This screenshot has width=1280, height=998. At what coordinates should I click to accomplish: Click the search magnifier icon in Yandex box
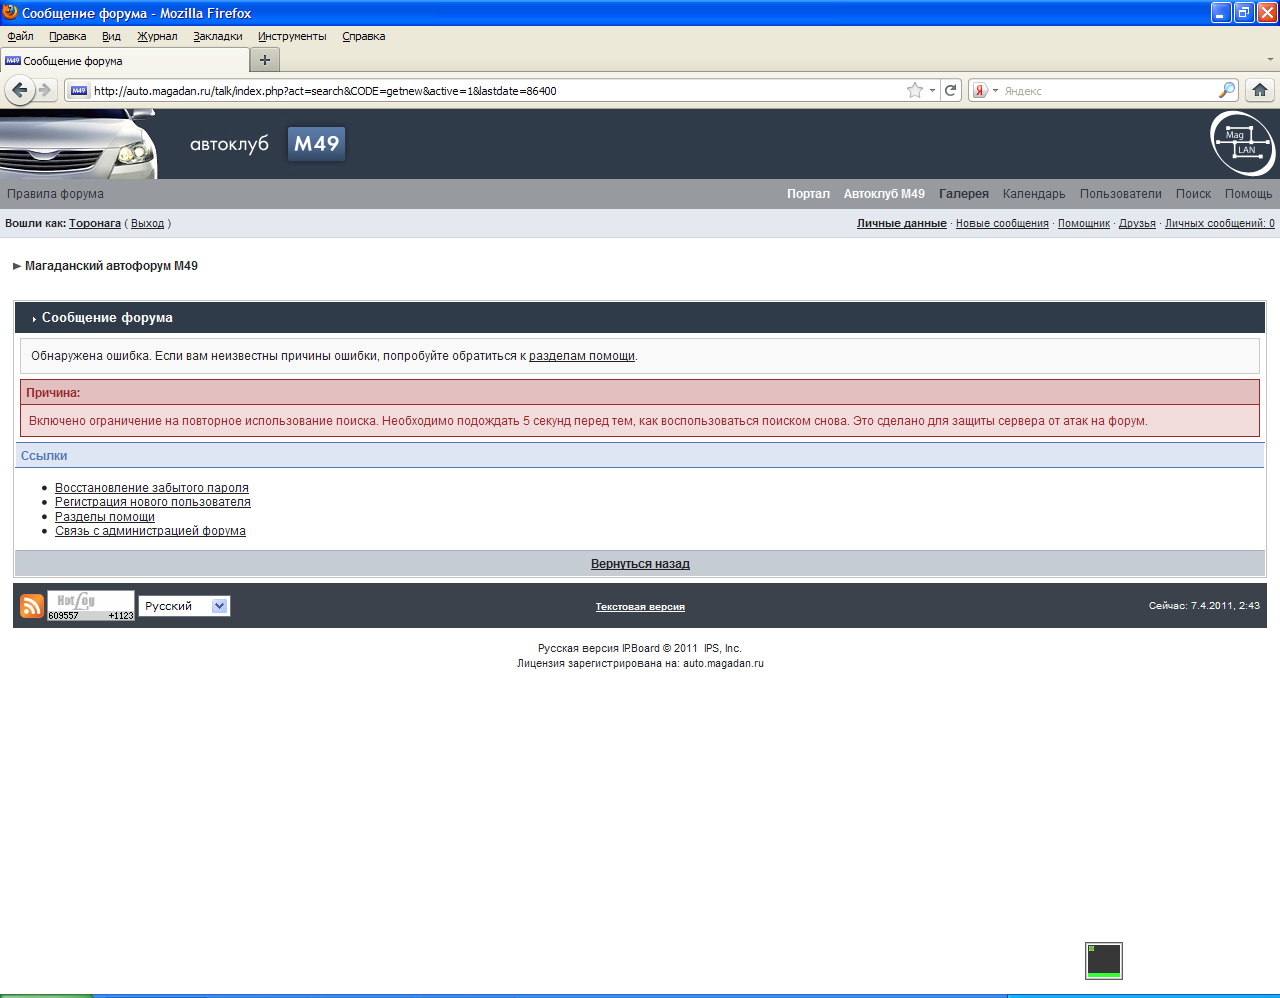pos(1226,90)
